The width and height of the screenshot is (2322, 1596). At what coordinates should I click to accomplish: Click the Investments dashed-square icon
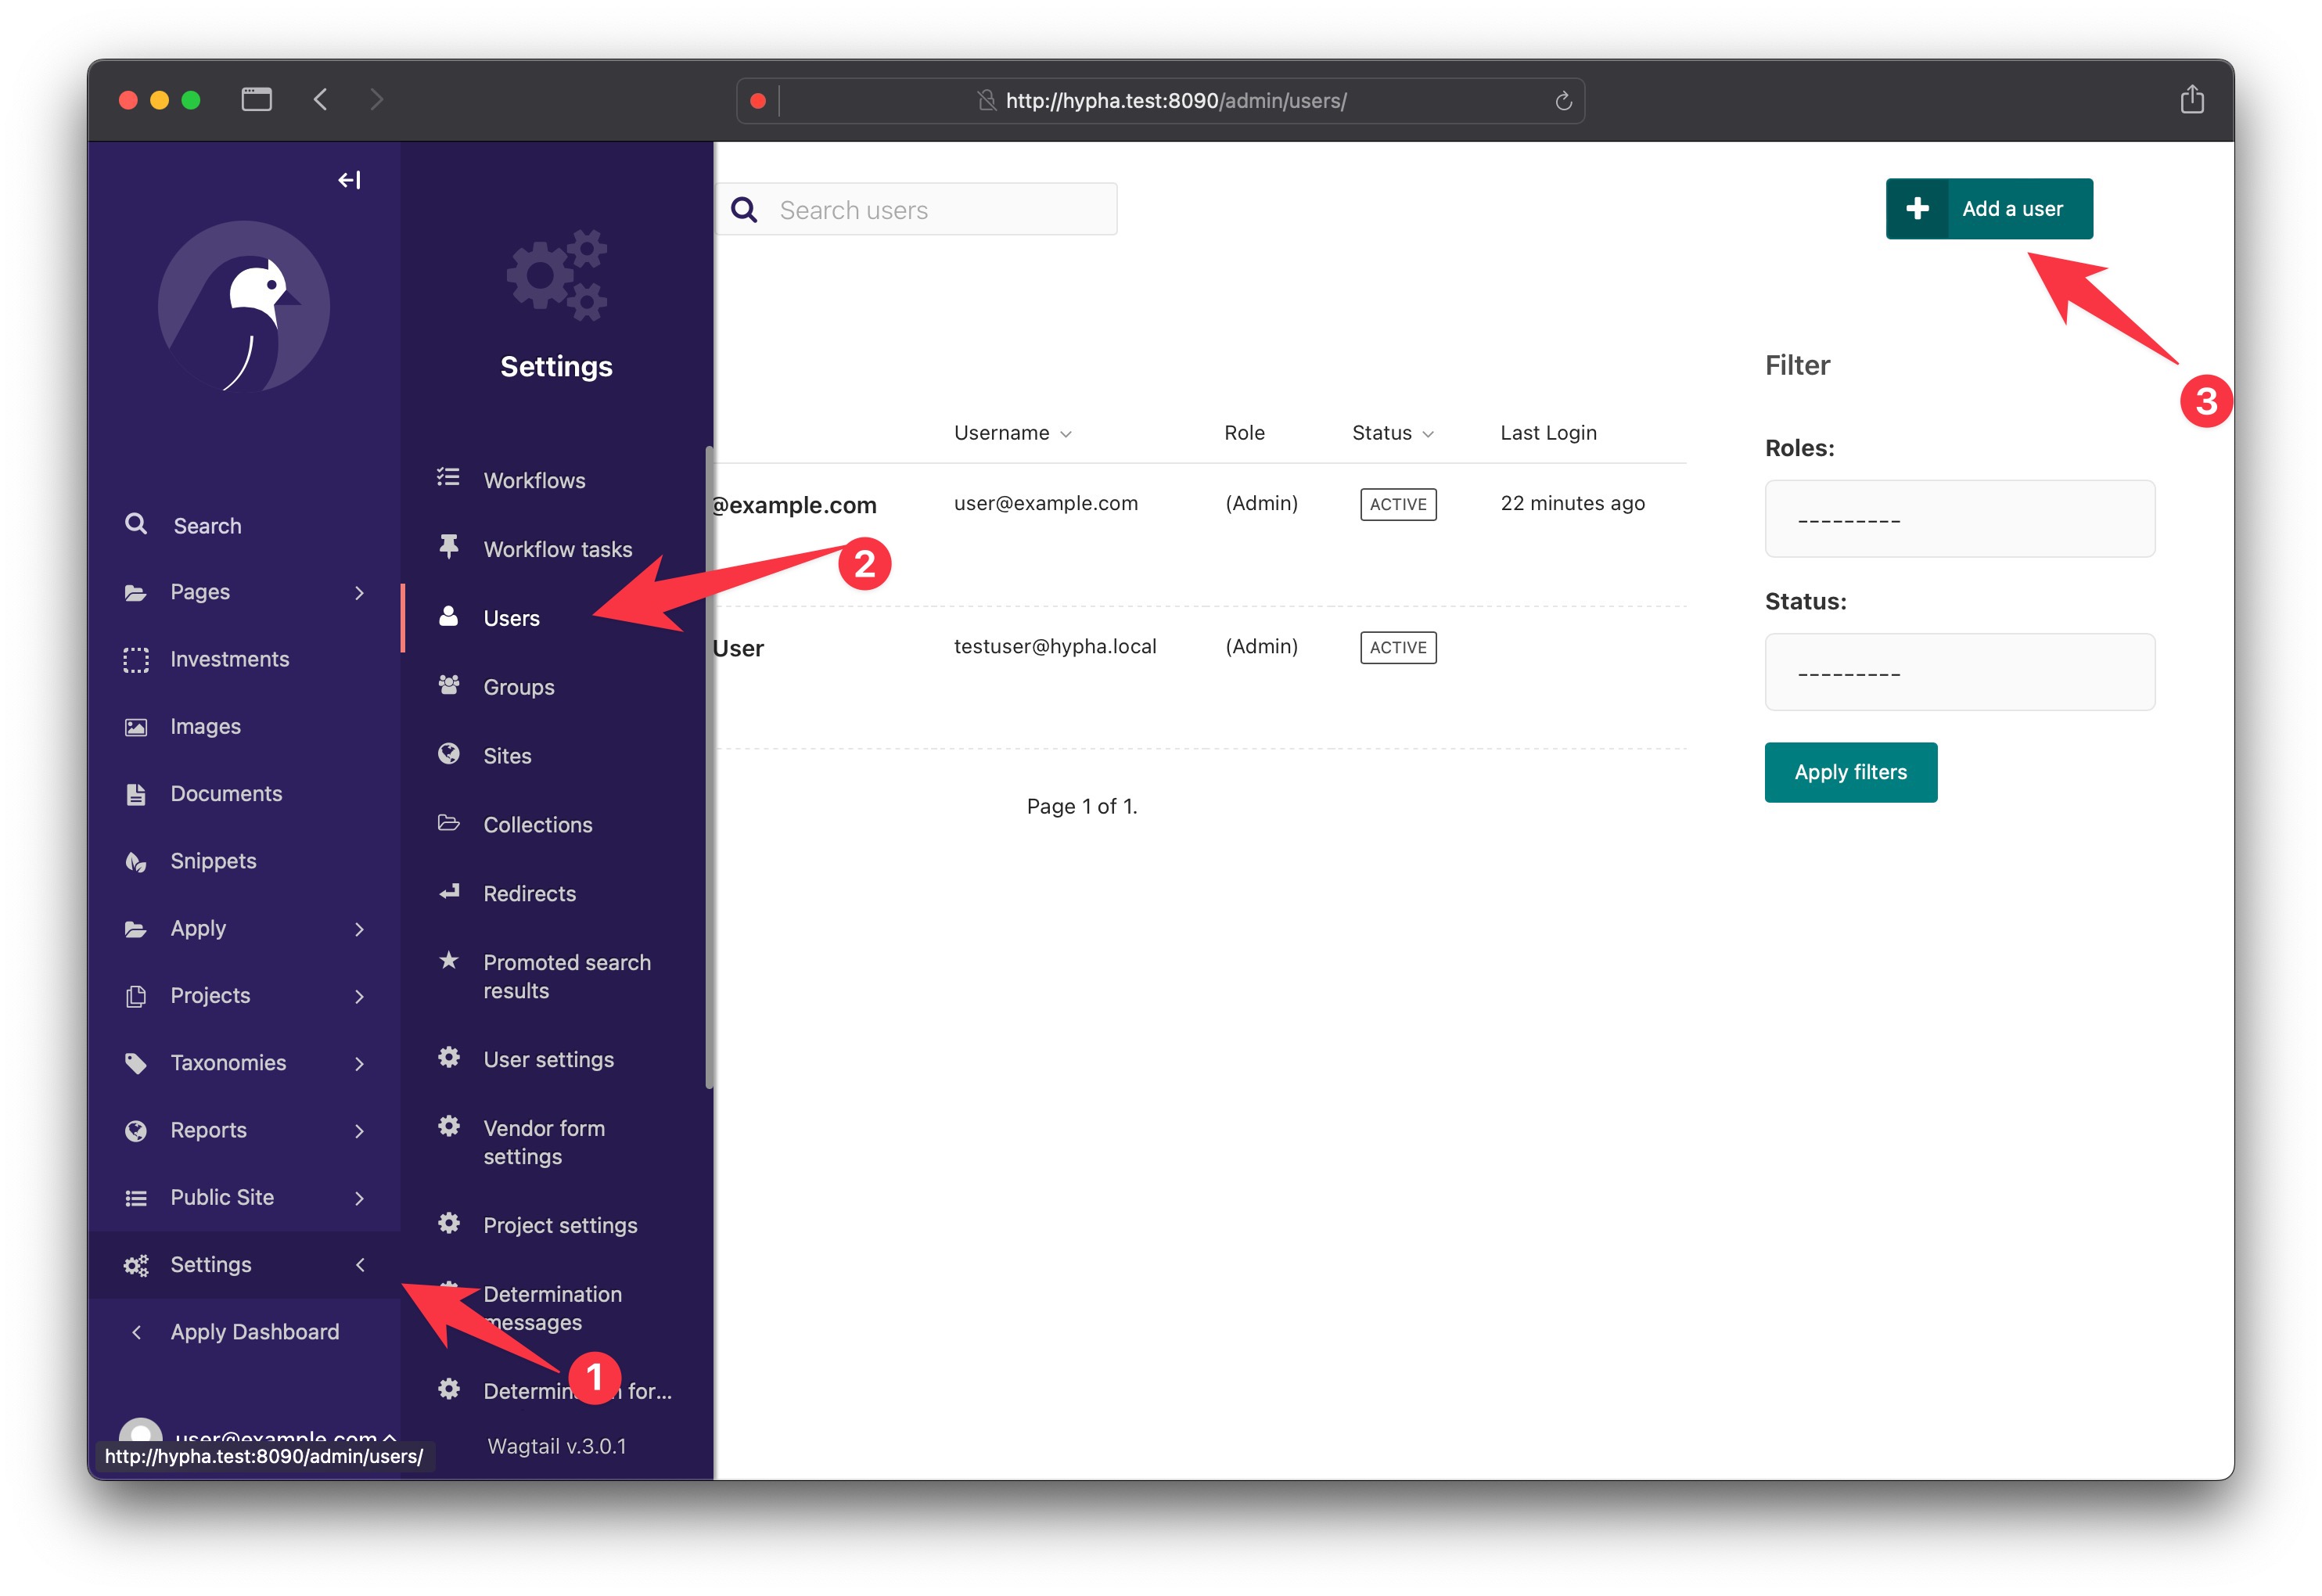(135, 659)
